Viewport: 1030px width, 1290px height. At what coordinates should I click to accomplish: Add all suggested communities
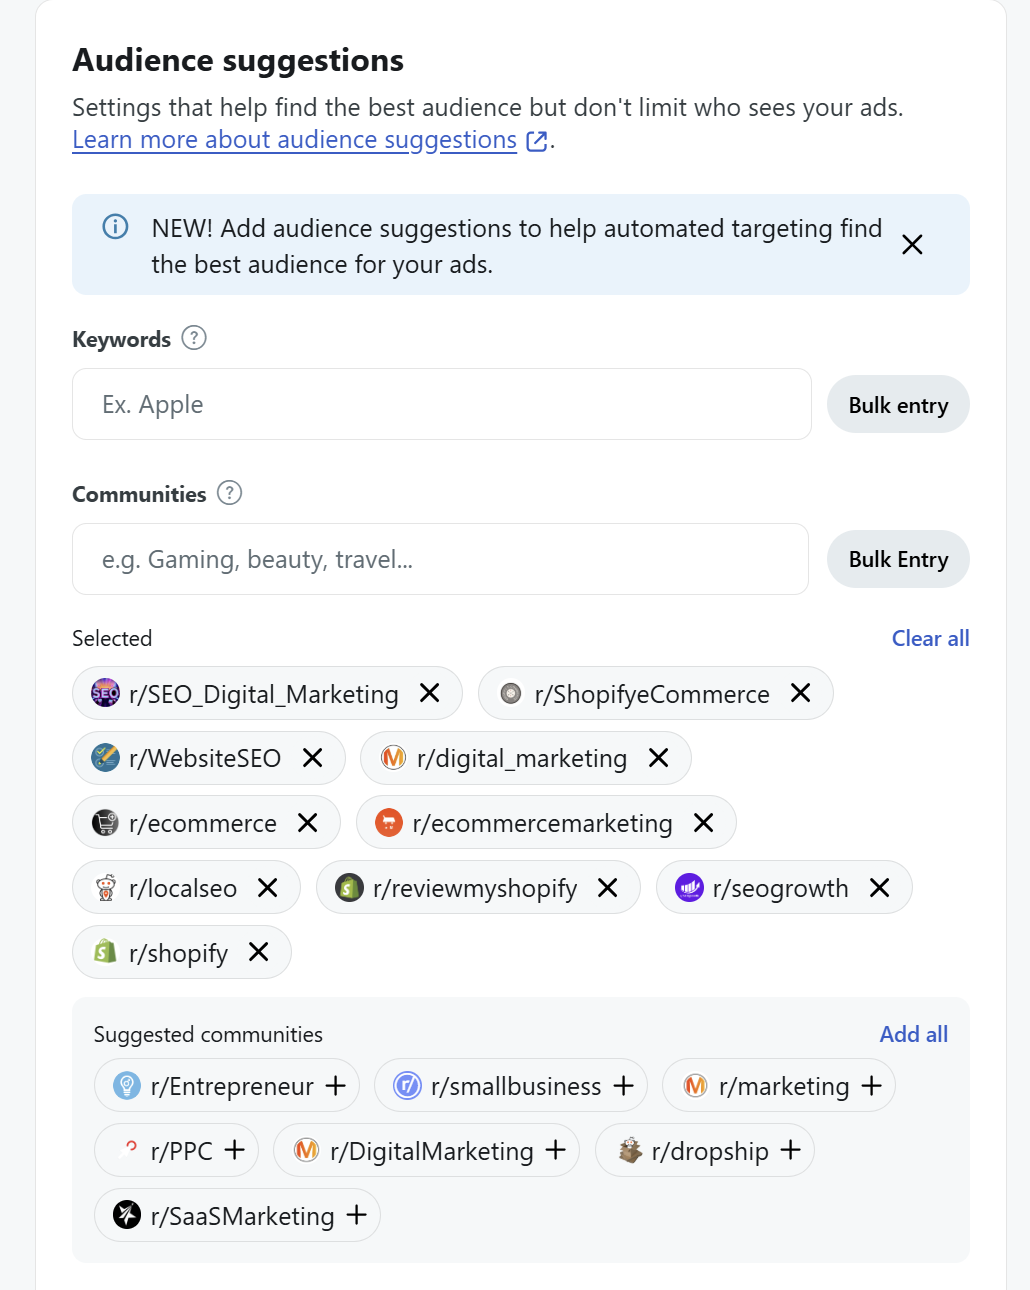pos(913,1034)
